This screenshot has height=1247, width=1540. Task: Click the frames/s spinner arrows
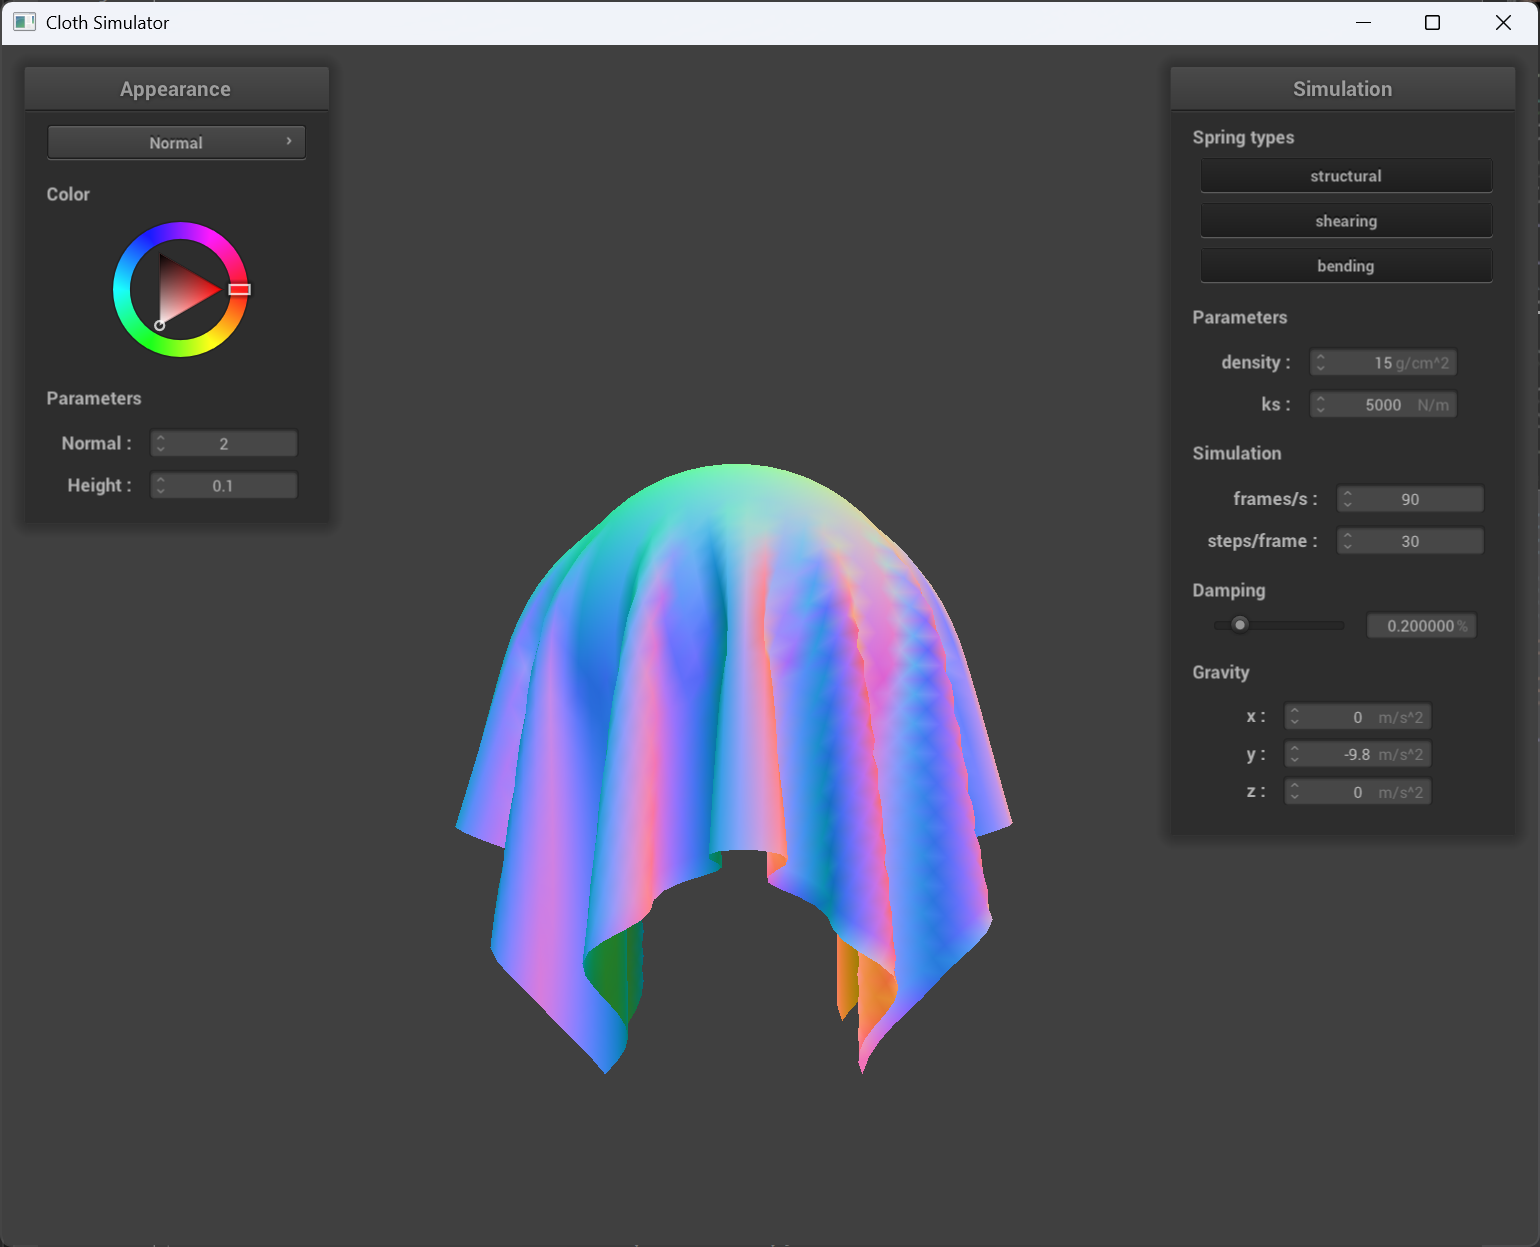pos(1348,499)
